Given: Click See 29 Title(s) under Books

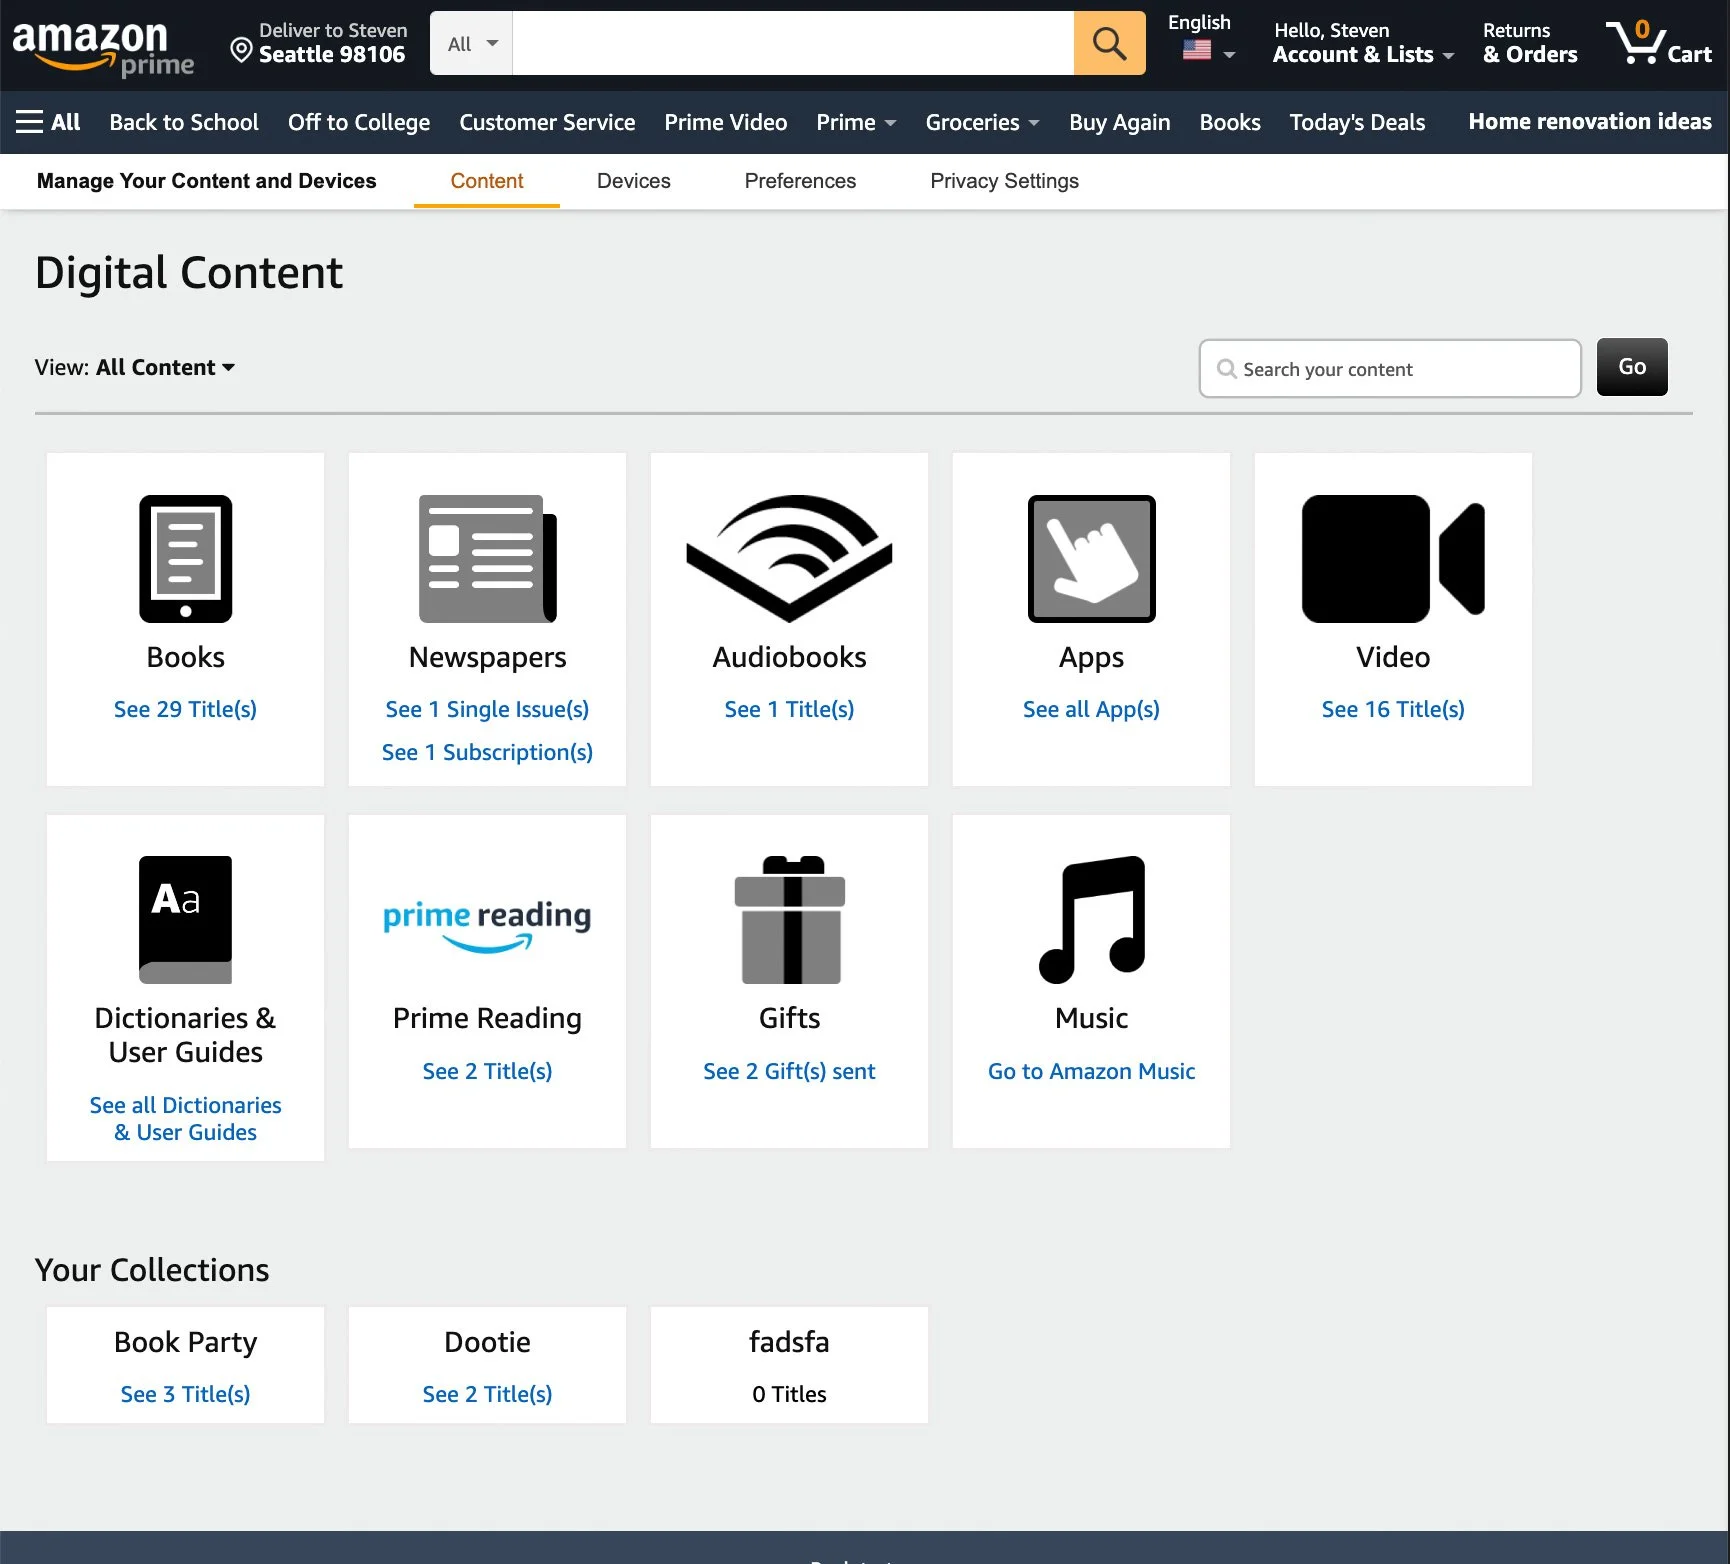Looking at the screenshot, I should [x=185, y=709].
